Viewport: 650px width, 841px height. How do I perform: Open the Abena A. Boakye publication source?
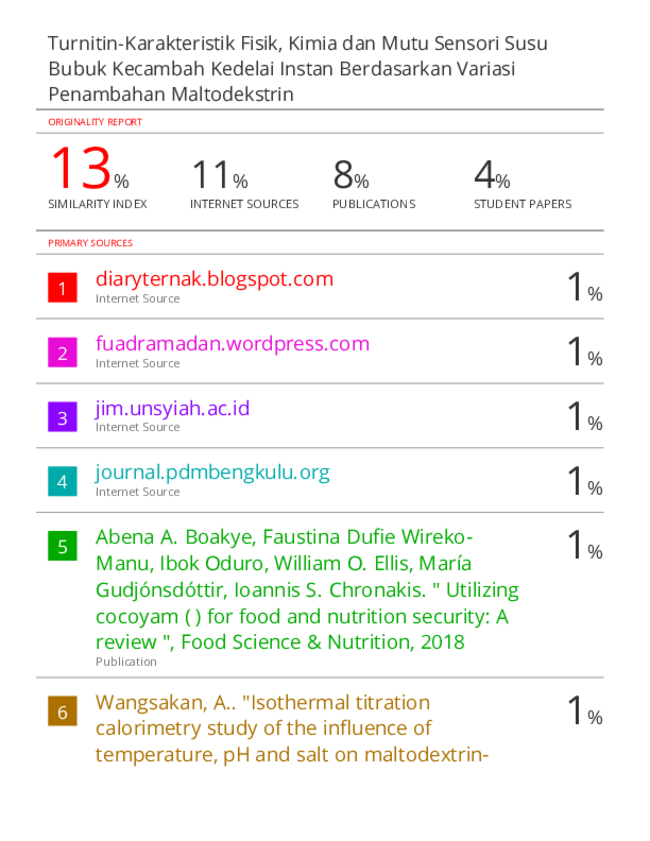click(307, 589)
